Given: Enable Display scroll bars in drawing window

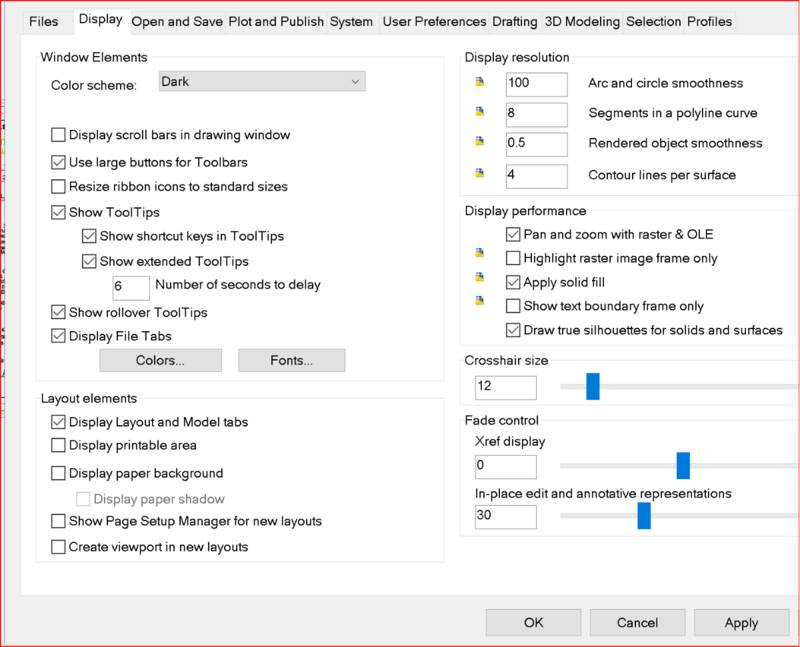Looking at the screenshot, I should click(x=59, y=135).
